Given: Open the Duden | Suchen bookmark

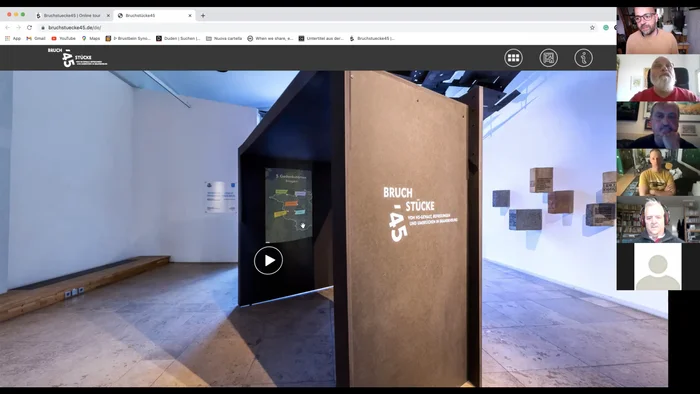Looking at the screenshot, I should tap(178, 38).
